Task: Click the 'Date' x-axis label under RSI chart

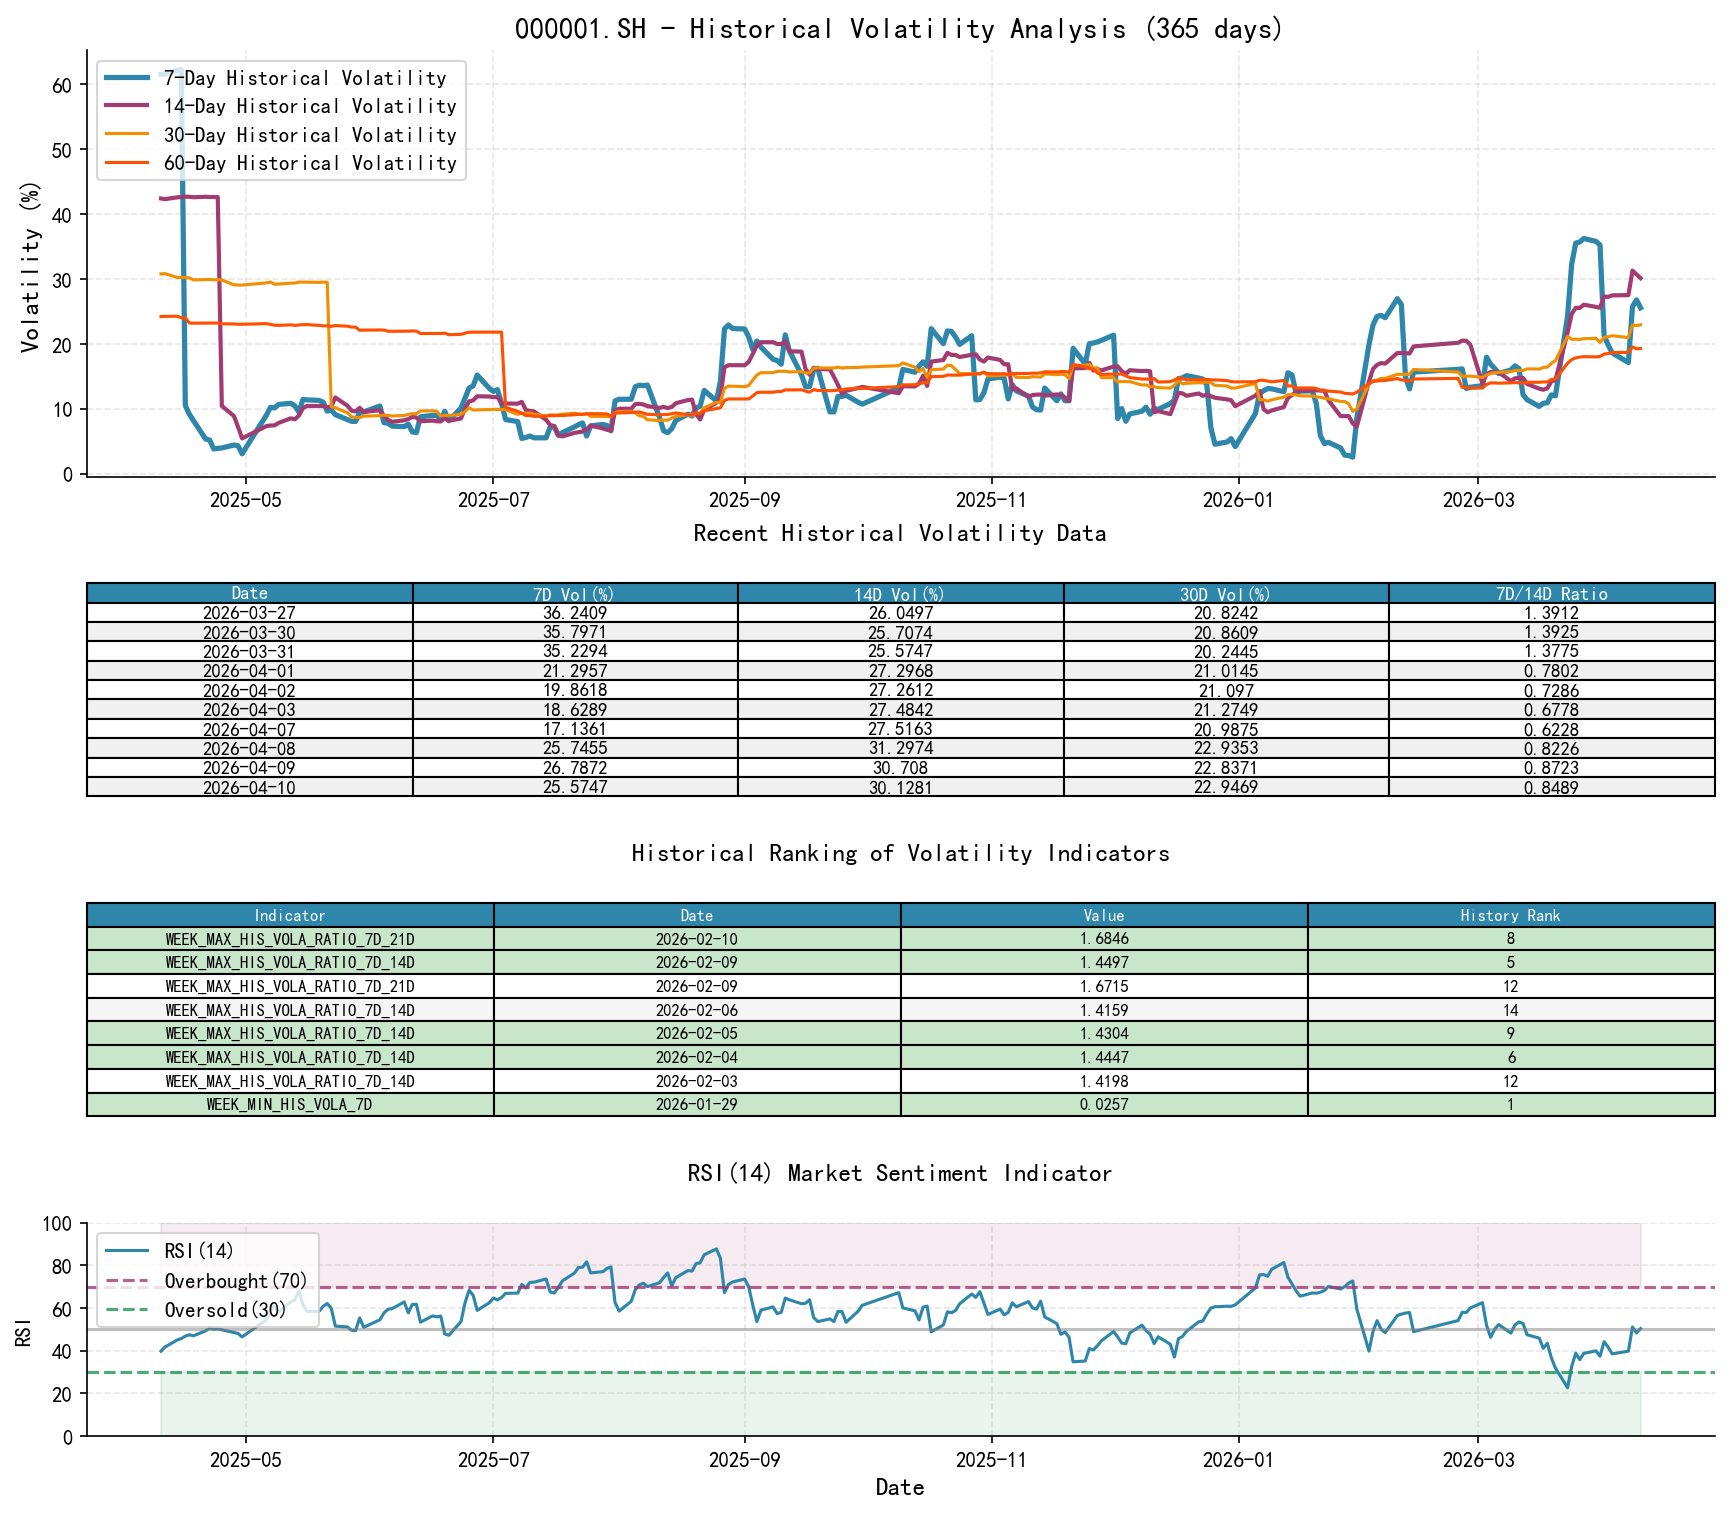Action: 900,1487
